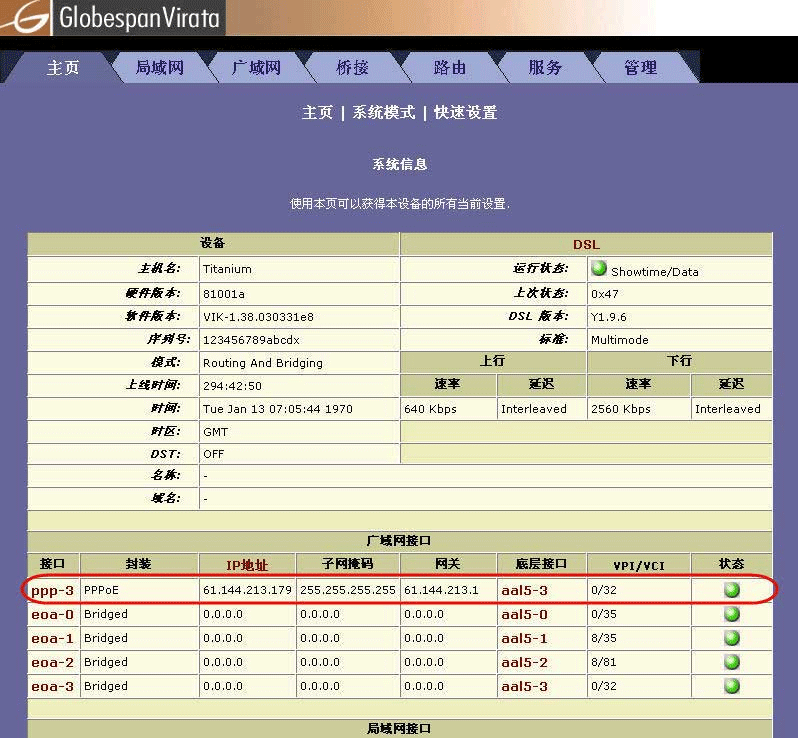This screenshot has width=798, height=738.
Task: Click the 系统模式 submenu link
Action: click(383, 113)
